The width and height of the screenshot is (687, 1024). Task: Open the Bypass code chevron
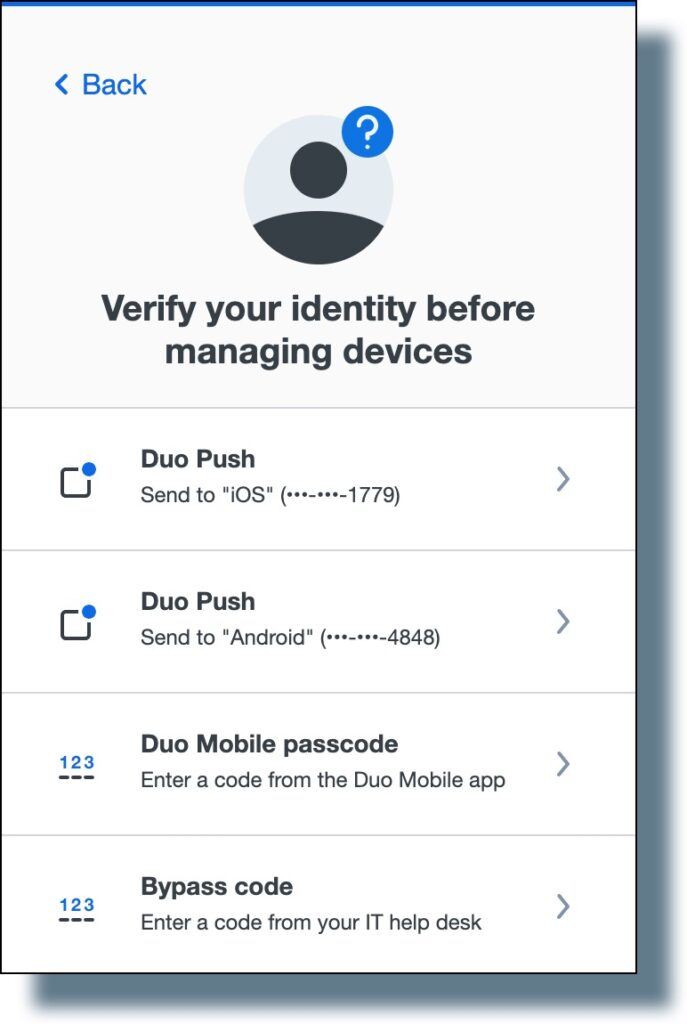tap(562, 907)
